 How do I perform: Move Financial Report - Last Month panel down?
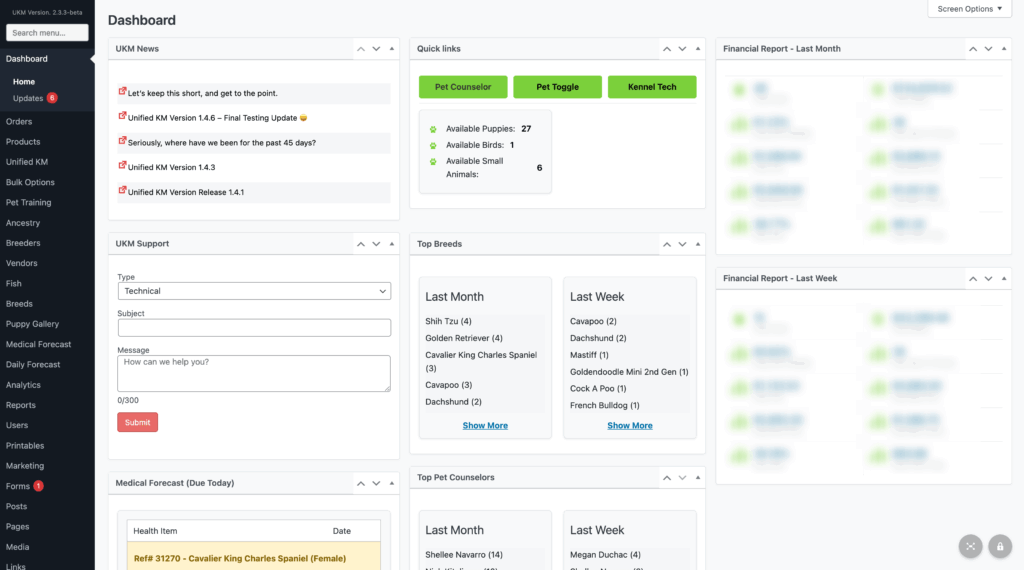coord(989,49)
